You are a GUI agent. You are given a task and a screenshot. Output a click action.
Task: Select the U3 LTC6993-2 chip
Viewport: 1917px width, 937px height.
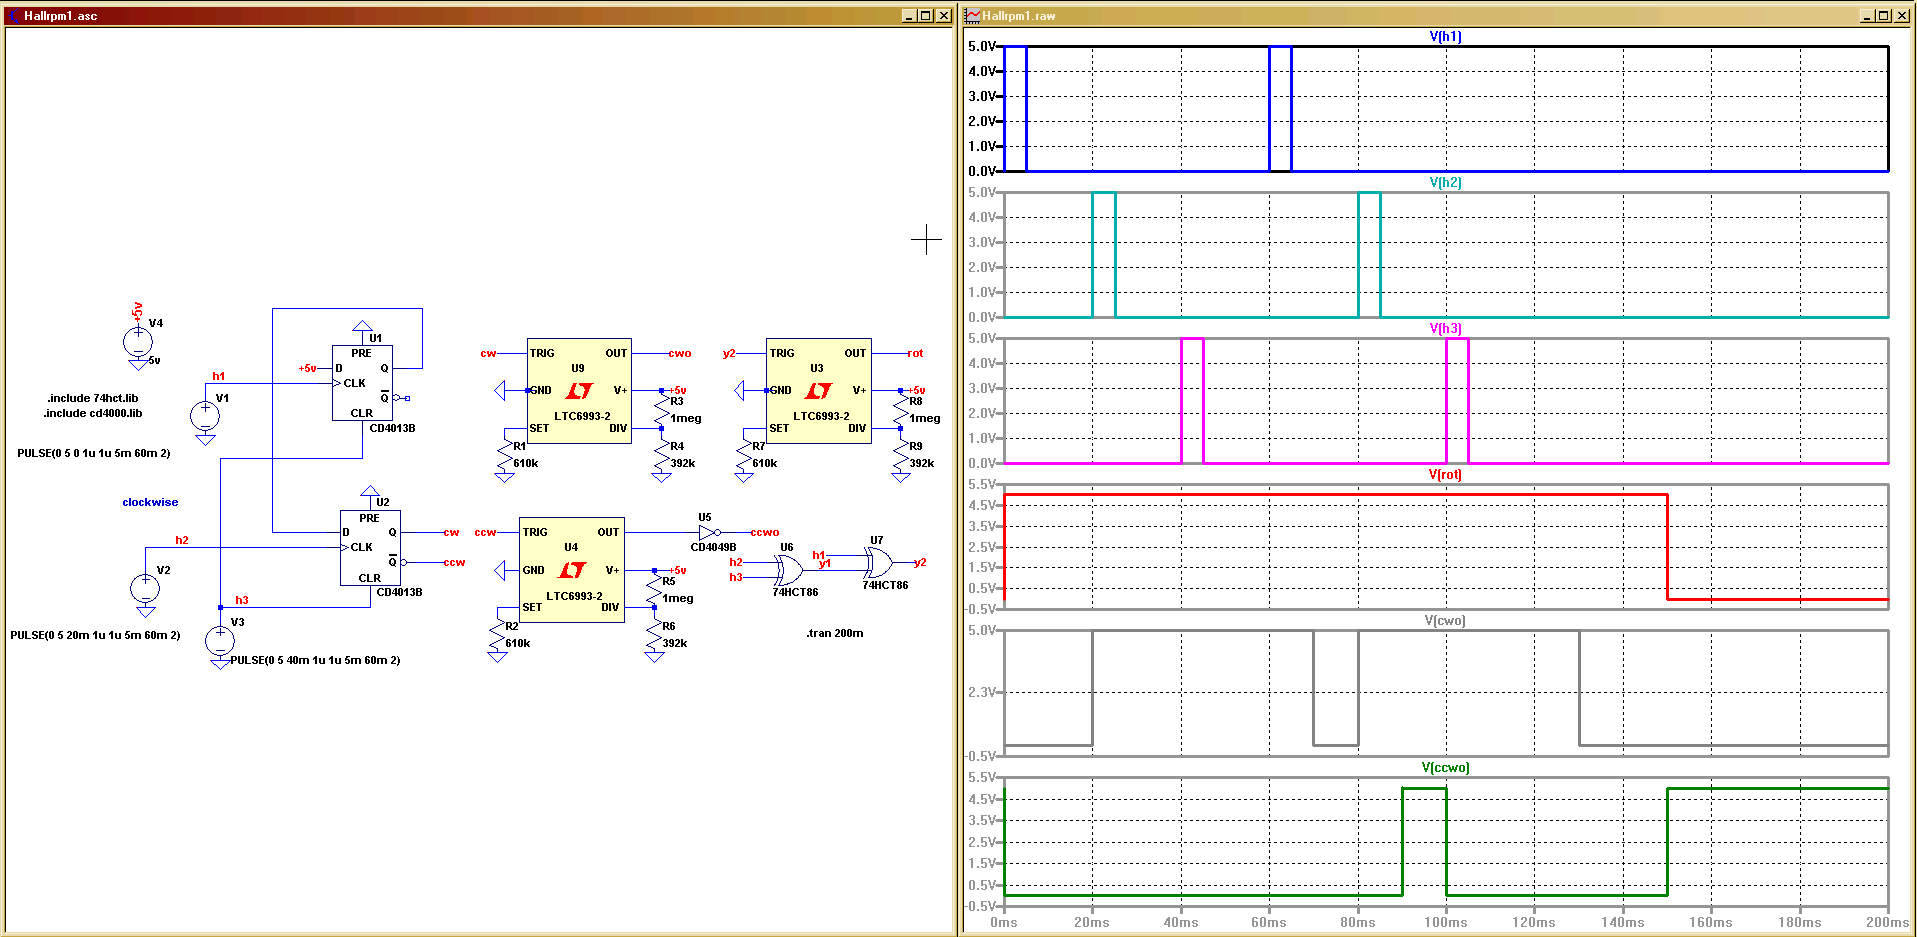(818, 391)
